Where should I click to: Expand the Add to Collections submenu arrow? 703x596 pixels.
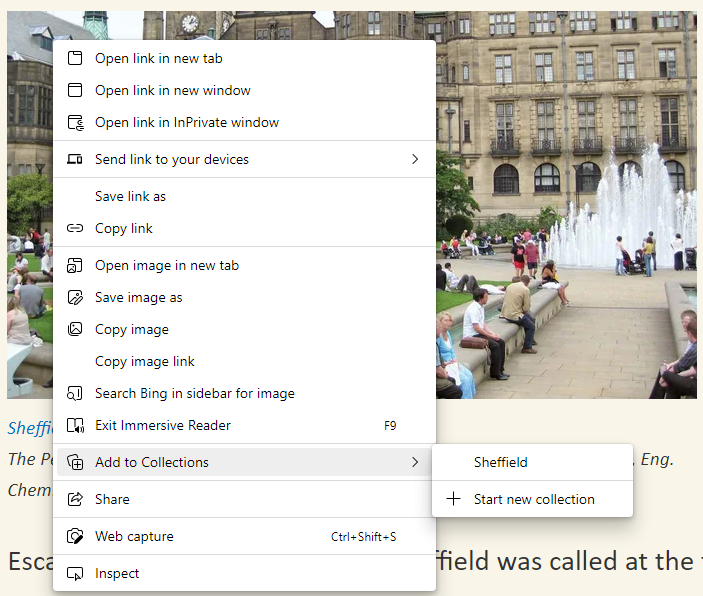[x=415, y=462]
